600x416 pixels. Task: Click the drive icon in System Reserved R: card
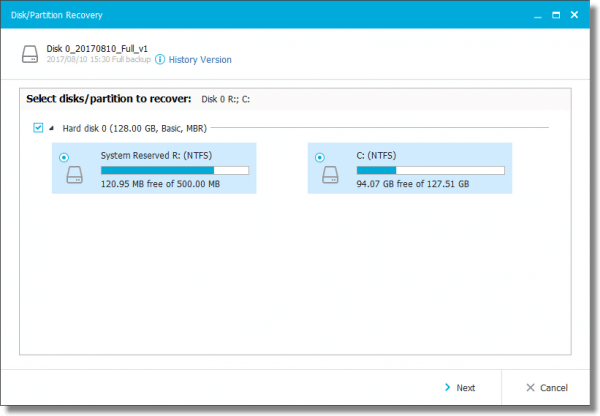[x=74, y=175]
